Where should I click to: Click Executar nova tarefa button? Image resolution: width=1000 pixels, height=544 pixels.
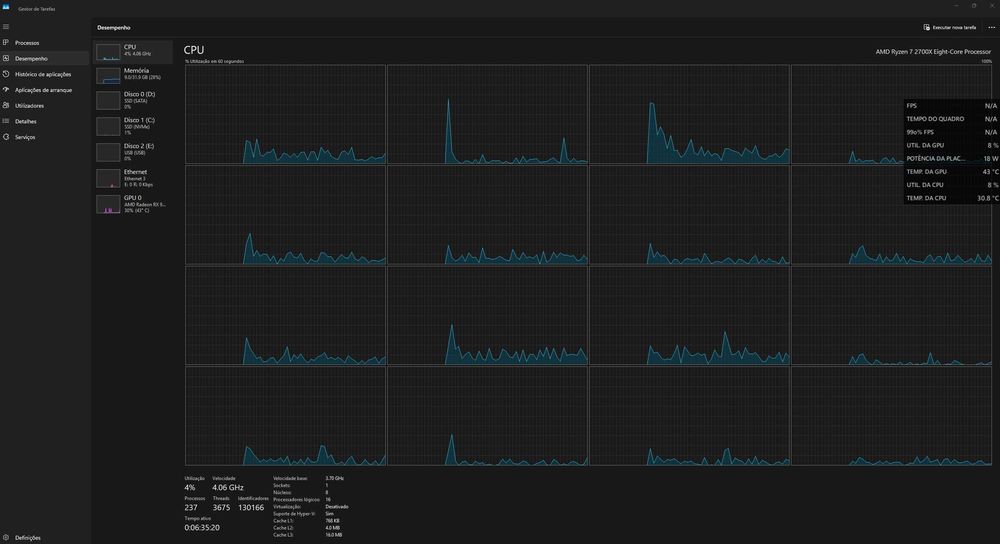click(950, 27)
